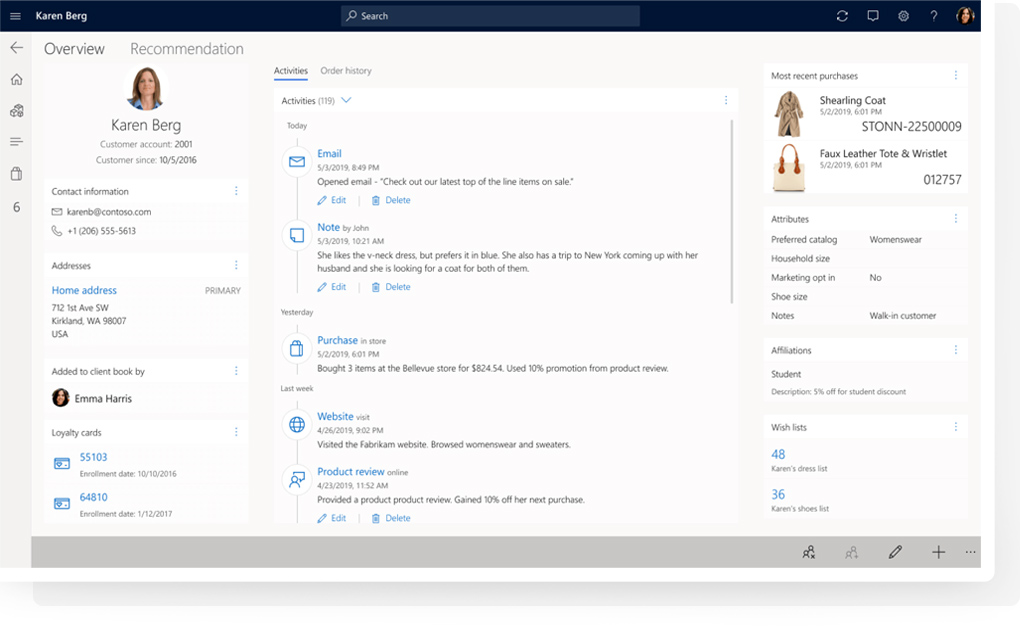
Task: Click the refresh sync icon in header
Action: [x=842, y=16]
